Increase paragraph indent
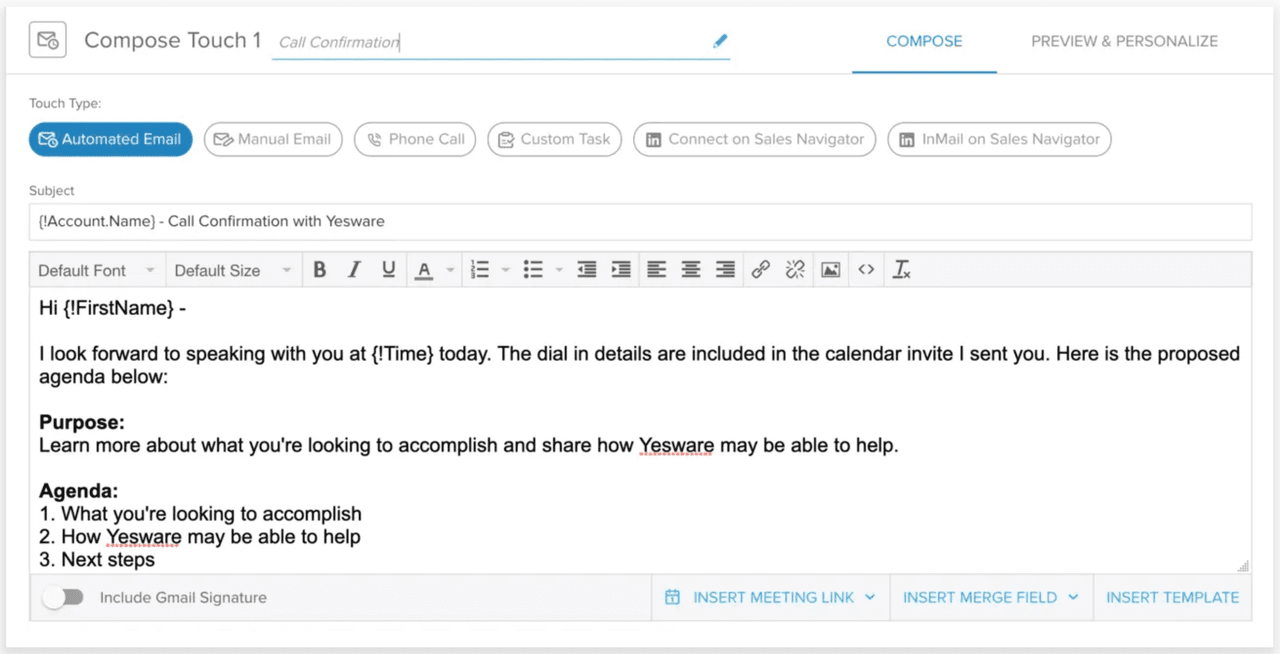Screen dimensions: 1280x654 coord(621,269)
